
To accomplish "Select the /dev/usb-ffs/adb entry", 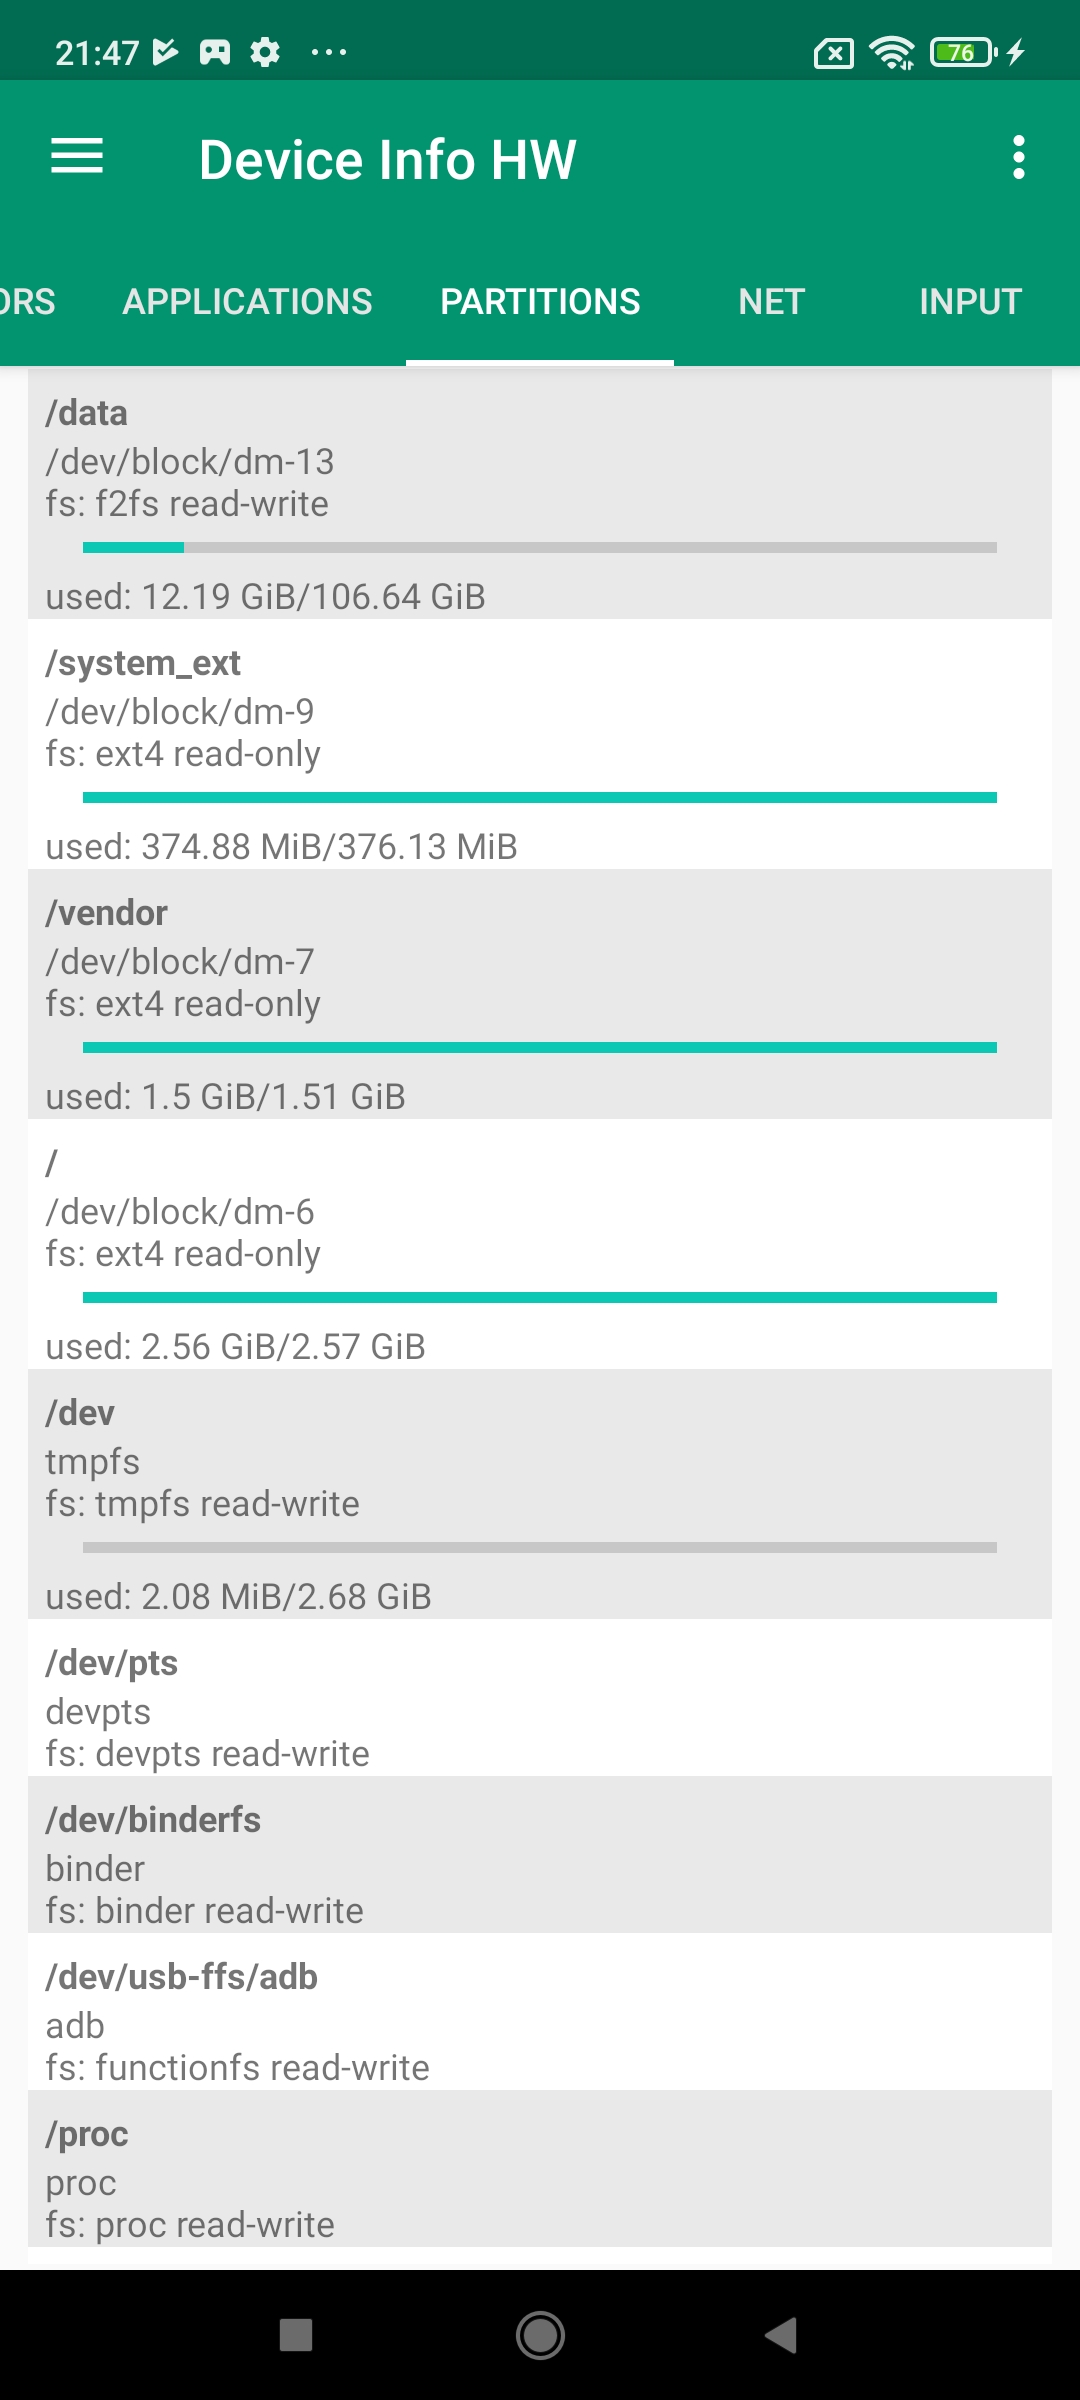I will click(x=540, y=2012).
